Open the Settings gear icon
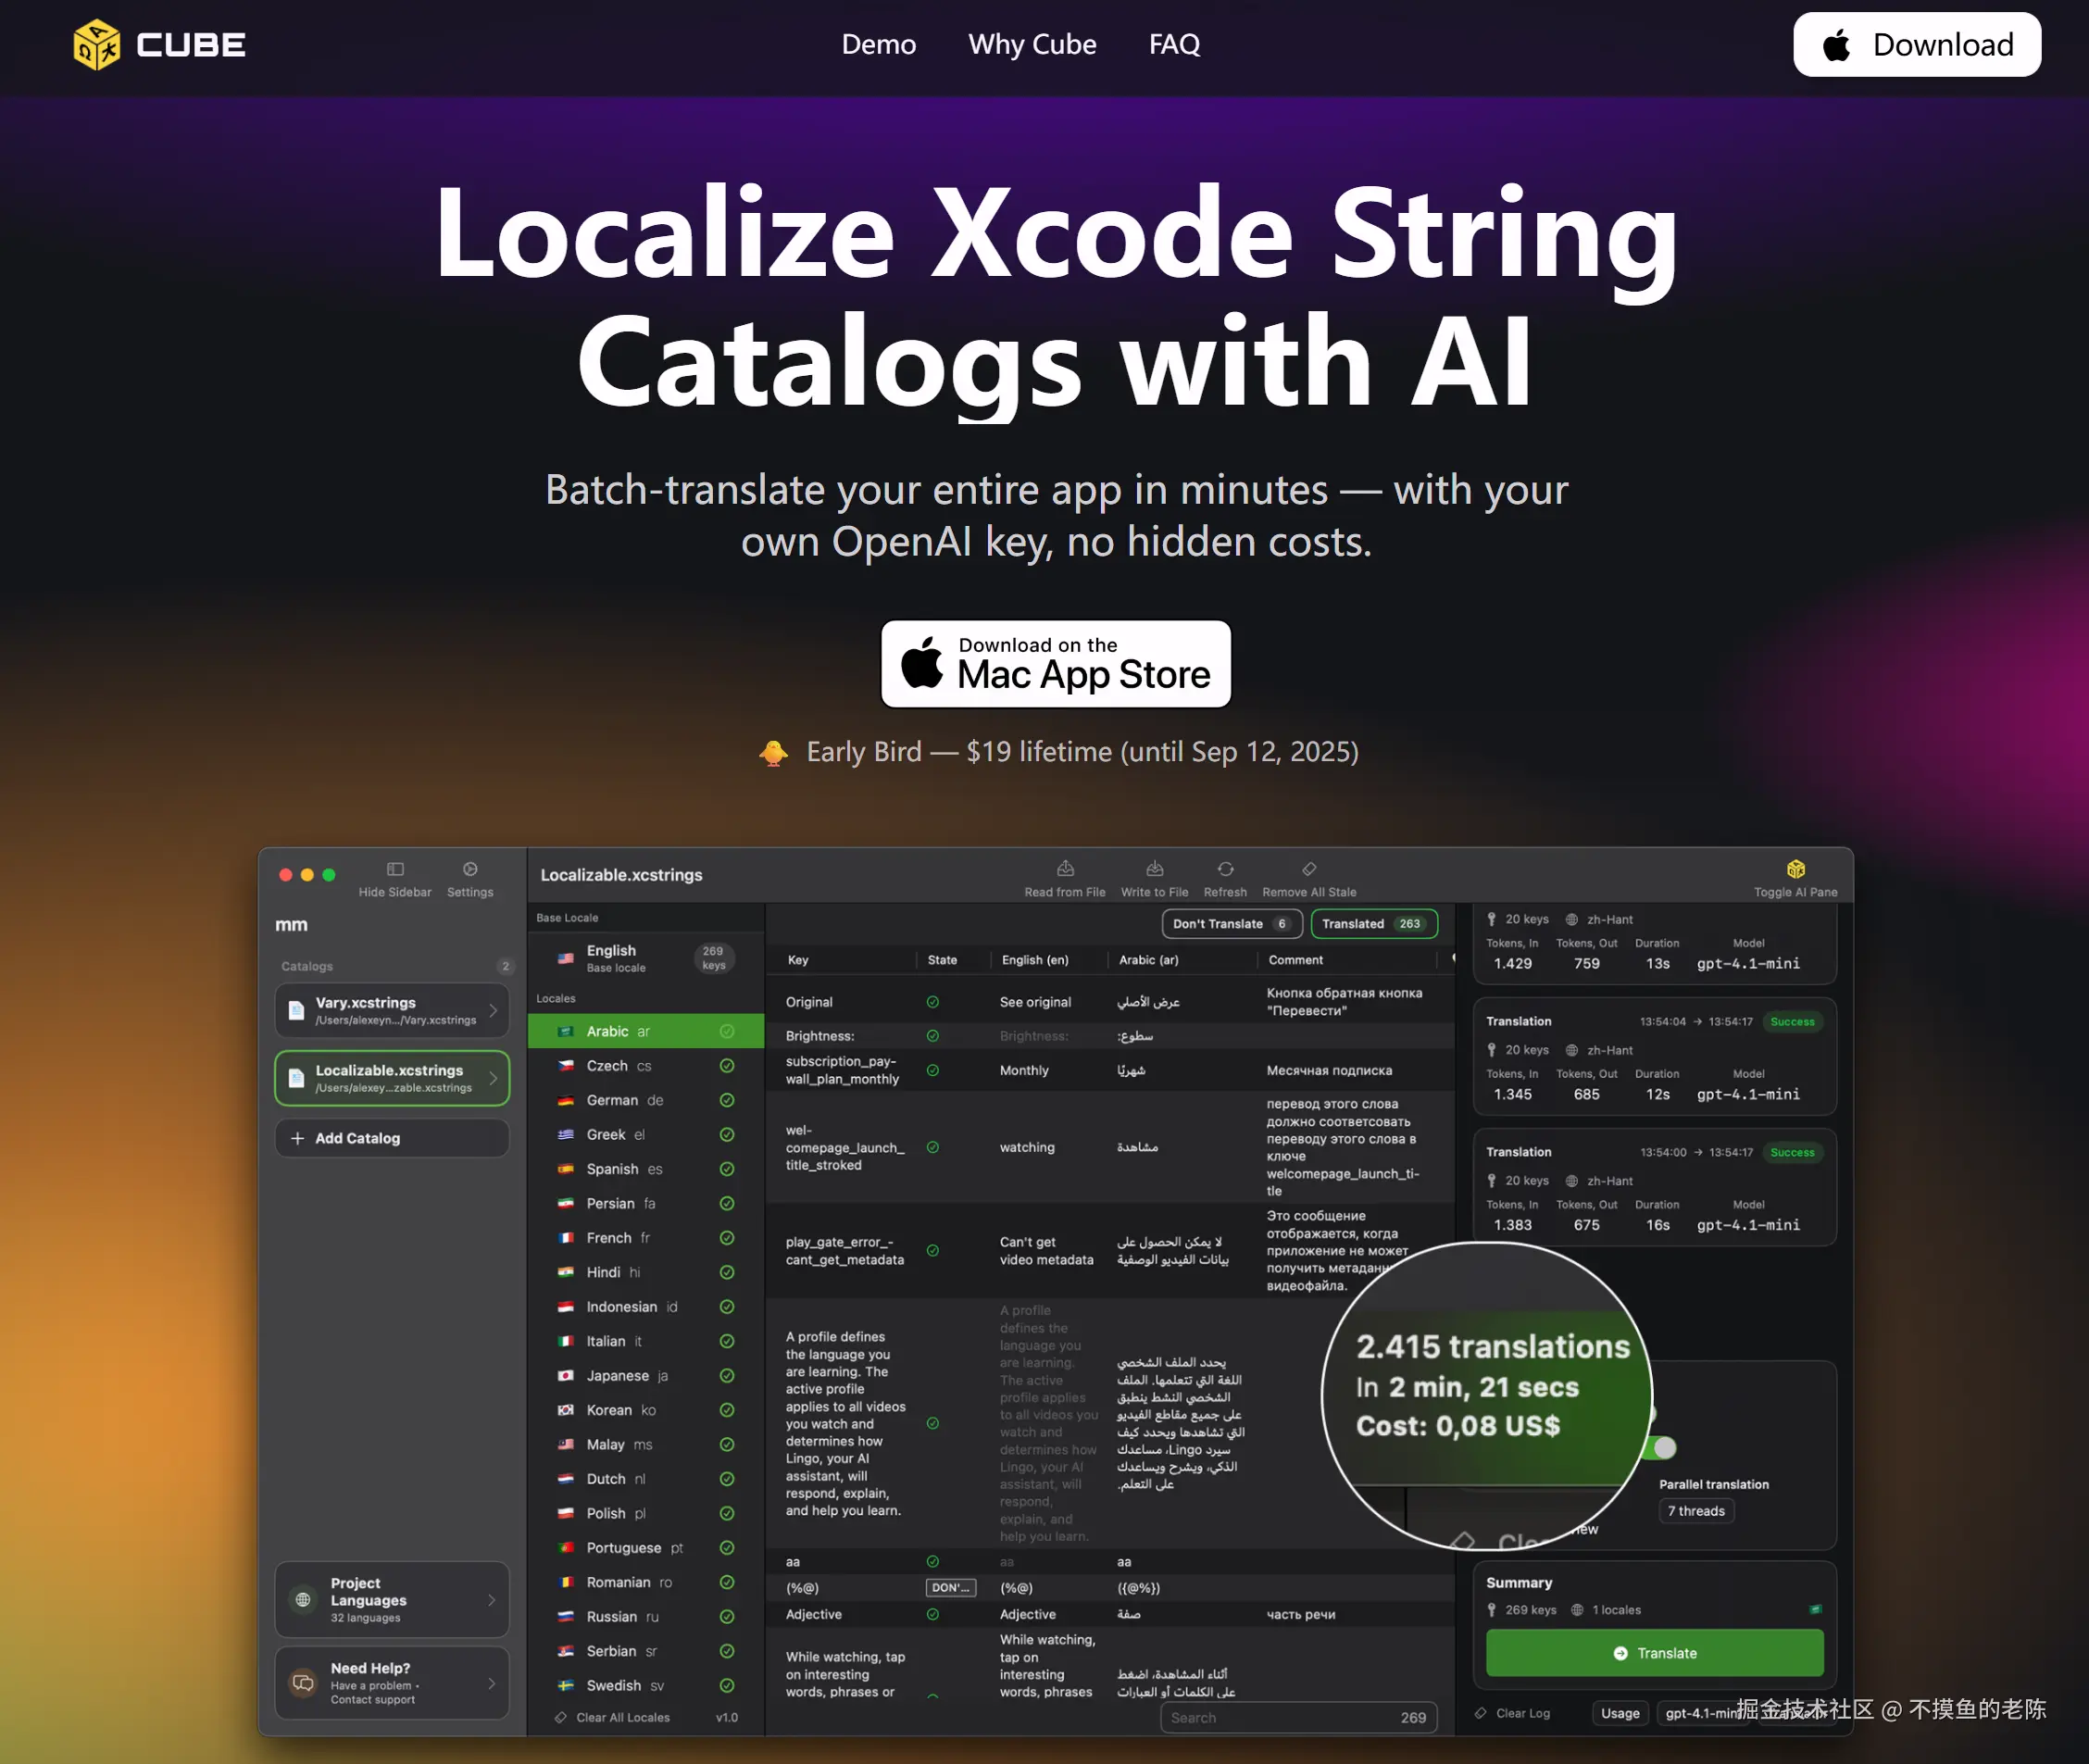Viewport: 2089px width, 1764px height. [x=470, y=869]
